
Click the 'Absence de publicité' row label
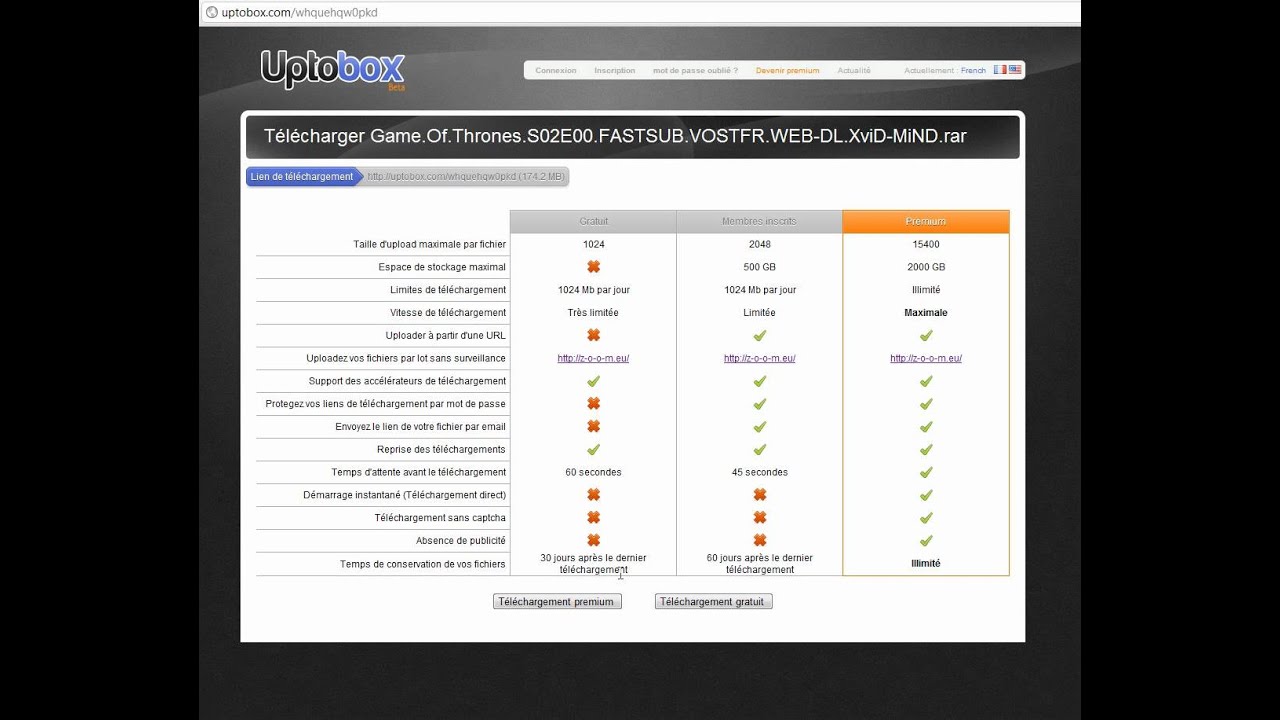click(461, 541)
